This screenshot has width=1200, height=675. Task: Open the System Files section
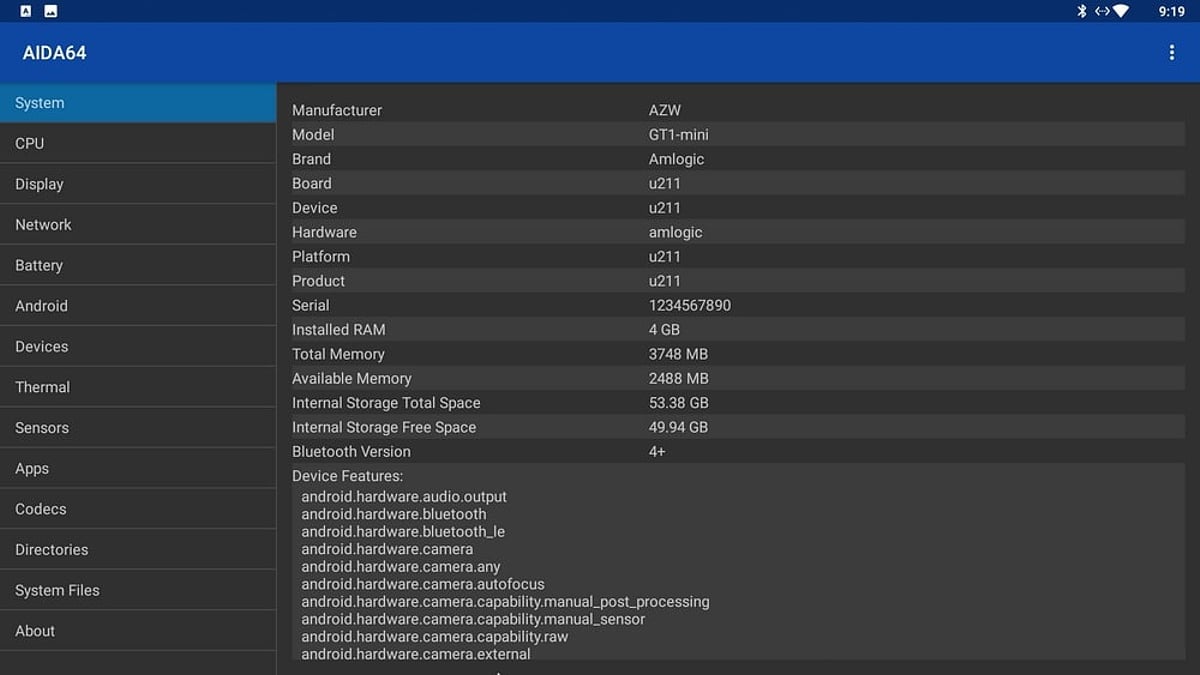tap(138, 590)
